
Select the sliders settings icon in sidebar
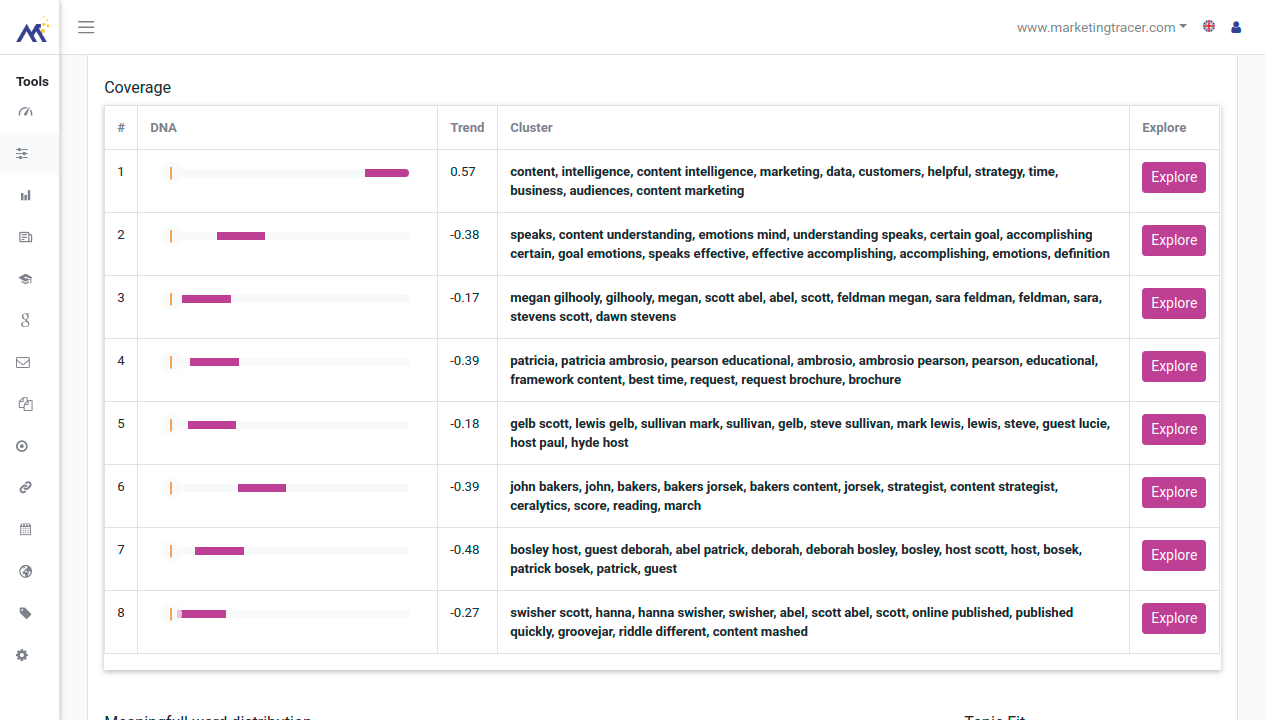pyautogui.click(x=23, y=154)
